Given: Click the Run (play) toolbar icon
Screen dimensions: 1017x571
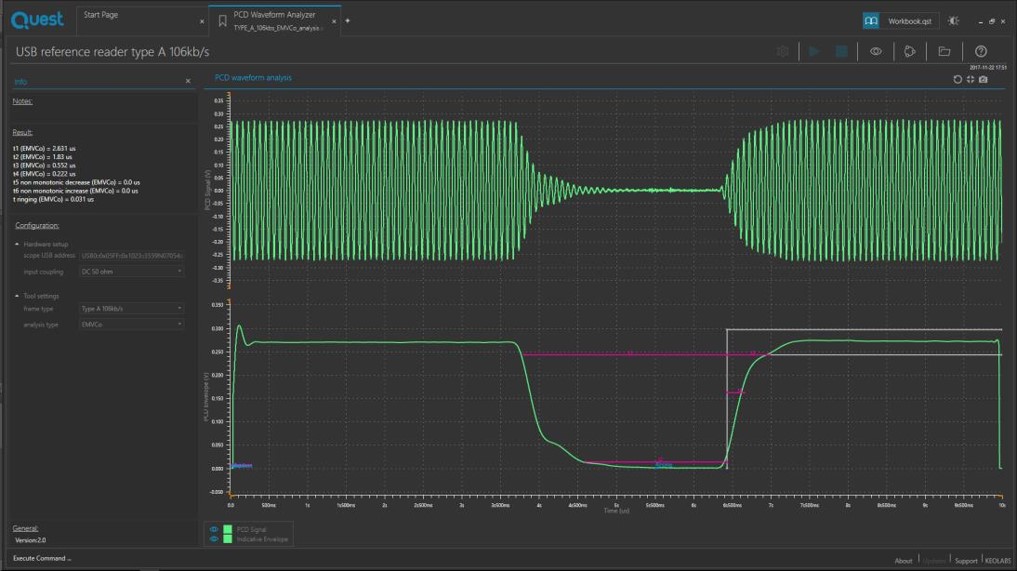Looking at the screenshot, I should [x=814, y=51].
